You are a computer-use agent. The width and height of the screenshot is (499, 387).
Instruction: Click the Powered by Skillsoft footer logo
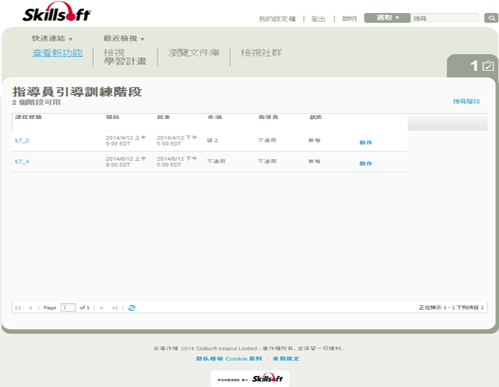click(x=250, y=379)
